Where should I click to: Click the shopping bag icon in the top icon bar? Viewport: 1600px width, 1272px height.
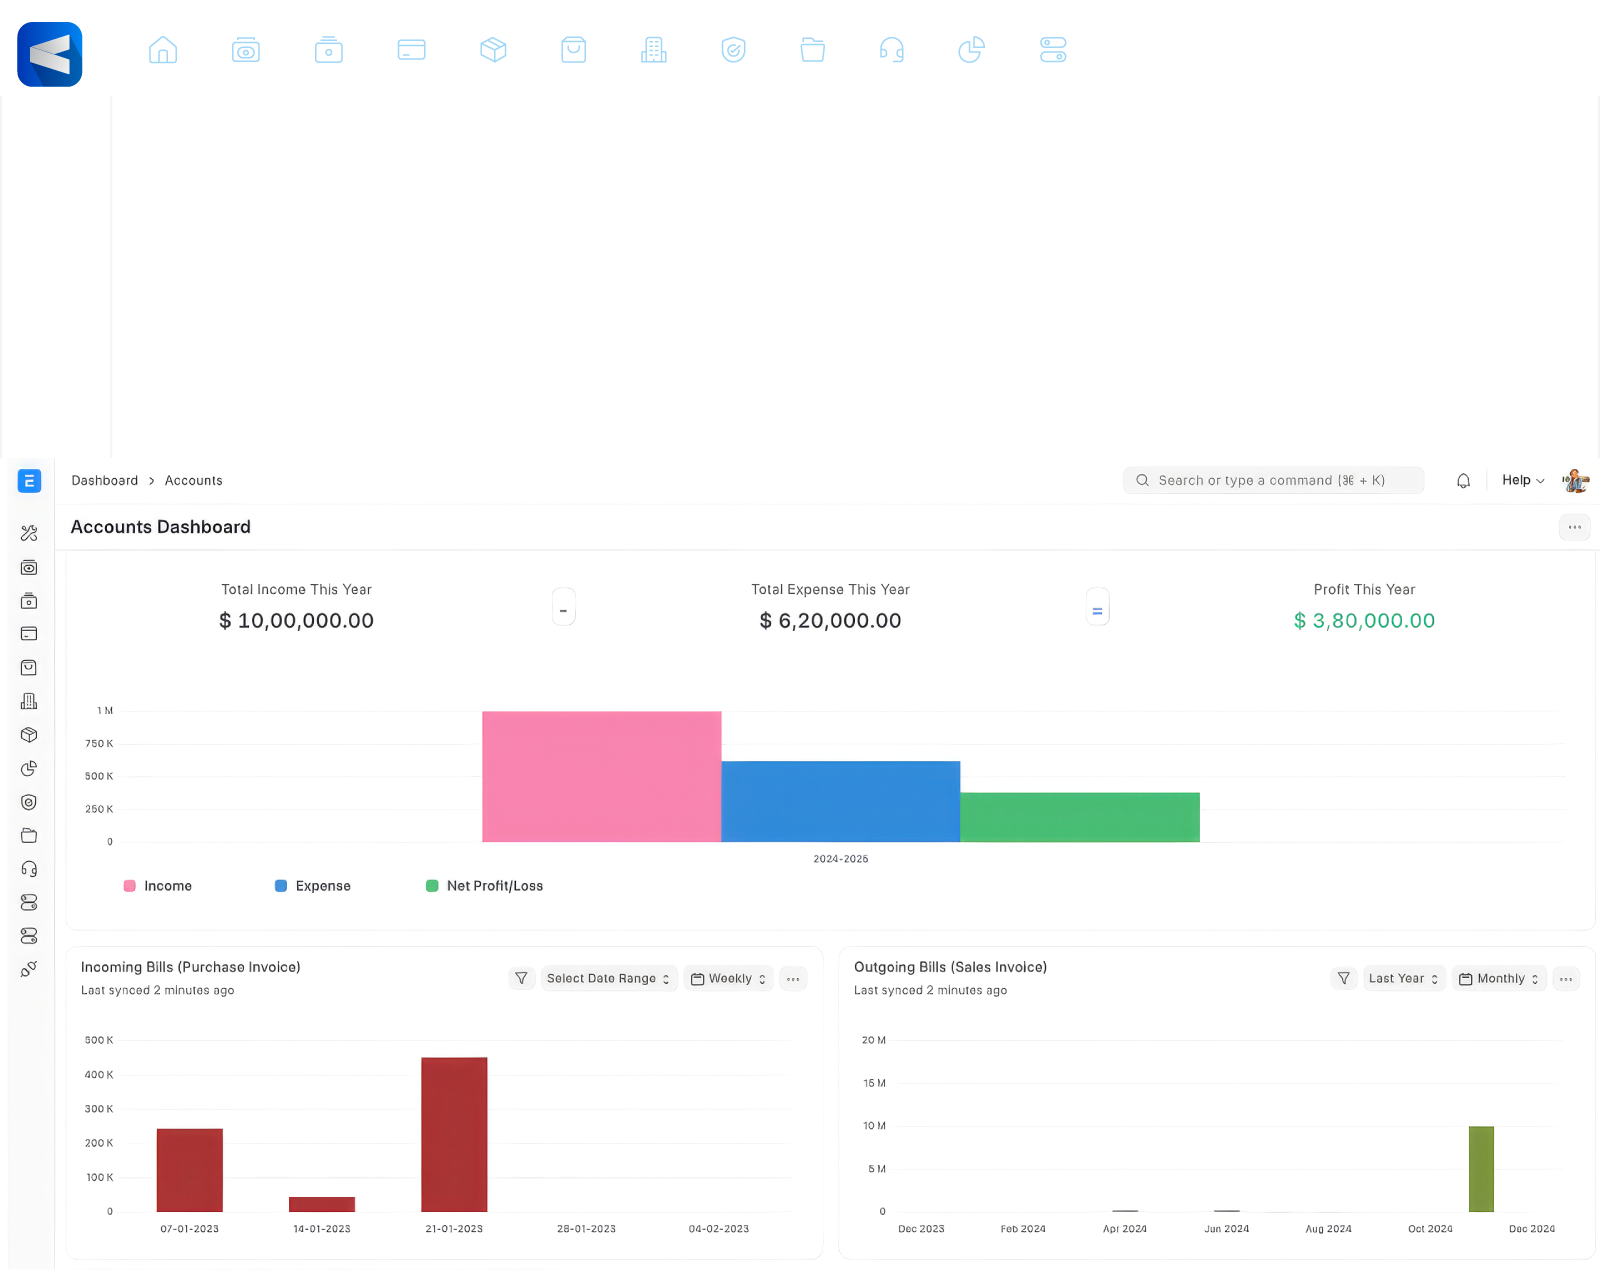tap(574, 50)
